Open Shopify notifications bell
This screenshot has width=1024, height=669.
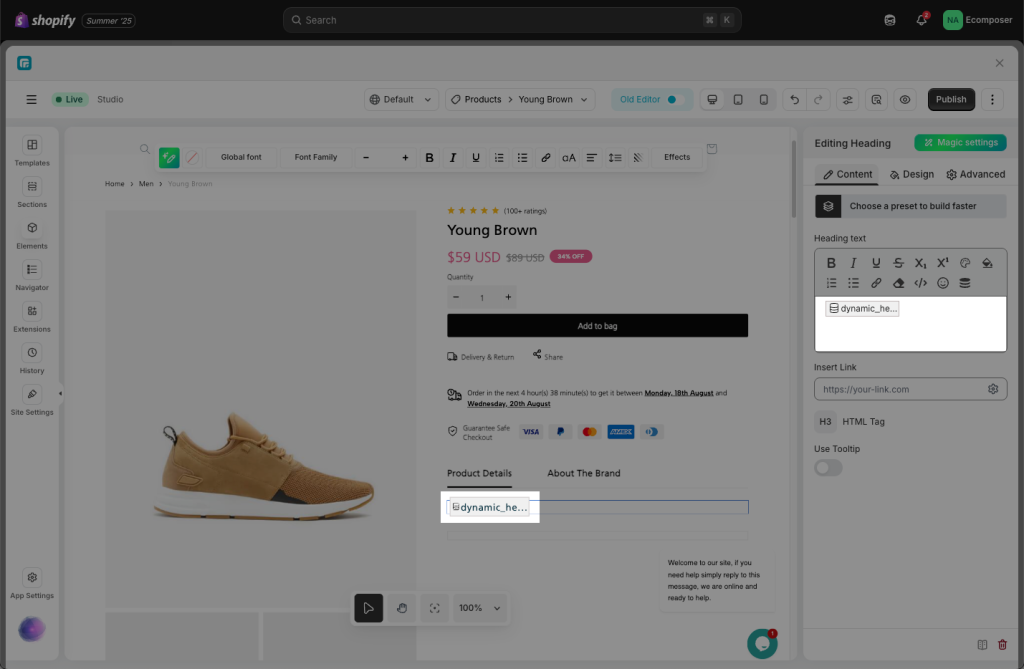coord(921,20)
